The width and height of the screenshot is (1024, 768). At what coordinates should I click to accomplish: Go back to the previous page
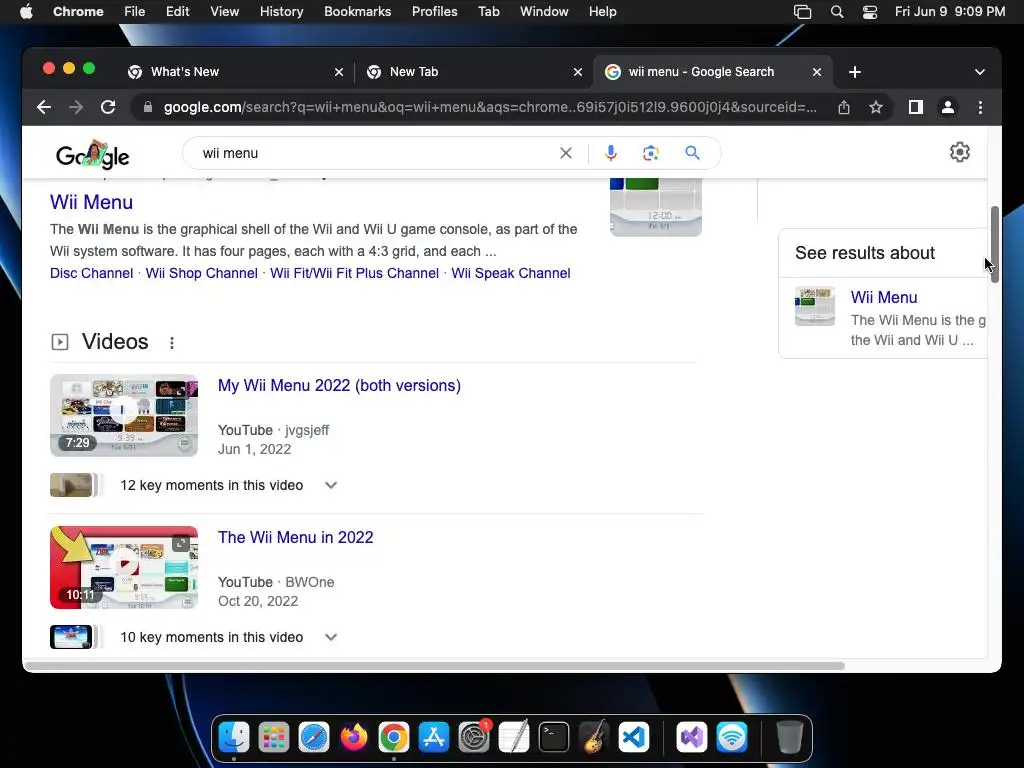(x=44, y=107)
